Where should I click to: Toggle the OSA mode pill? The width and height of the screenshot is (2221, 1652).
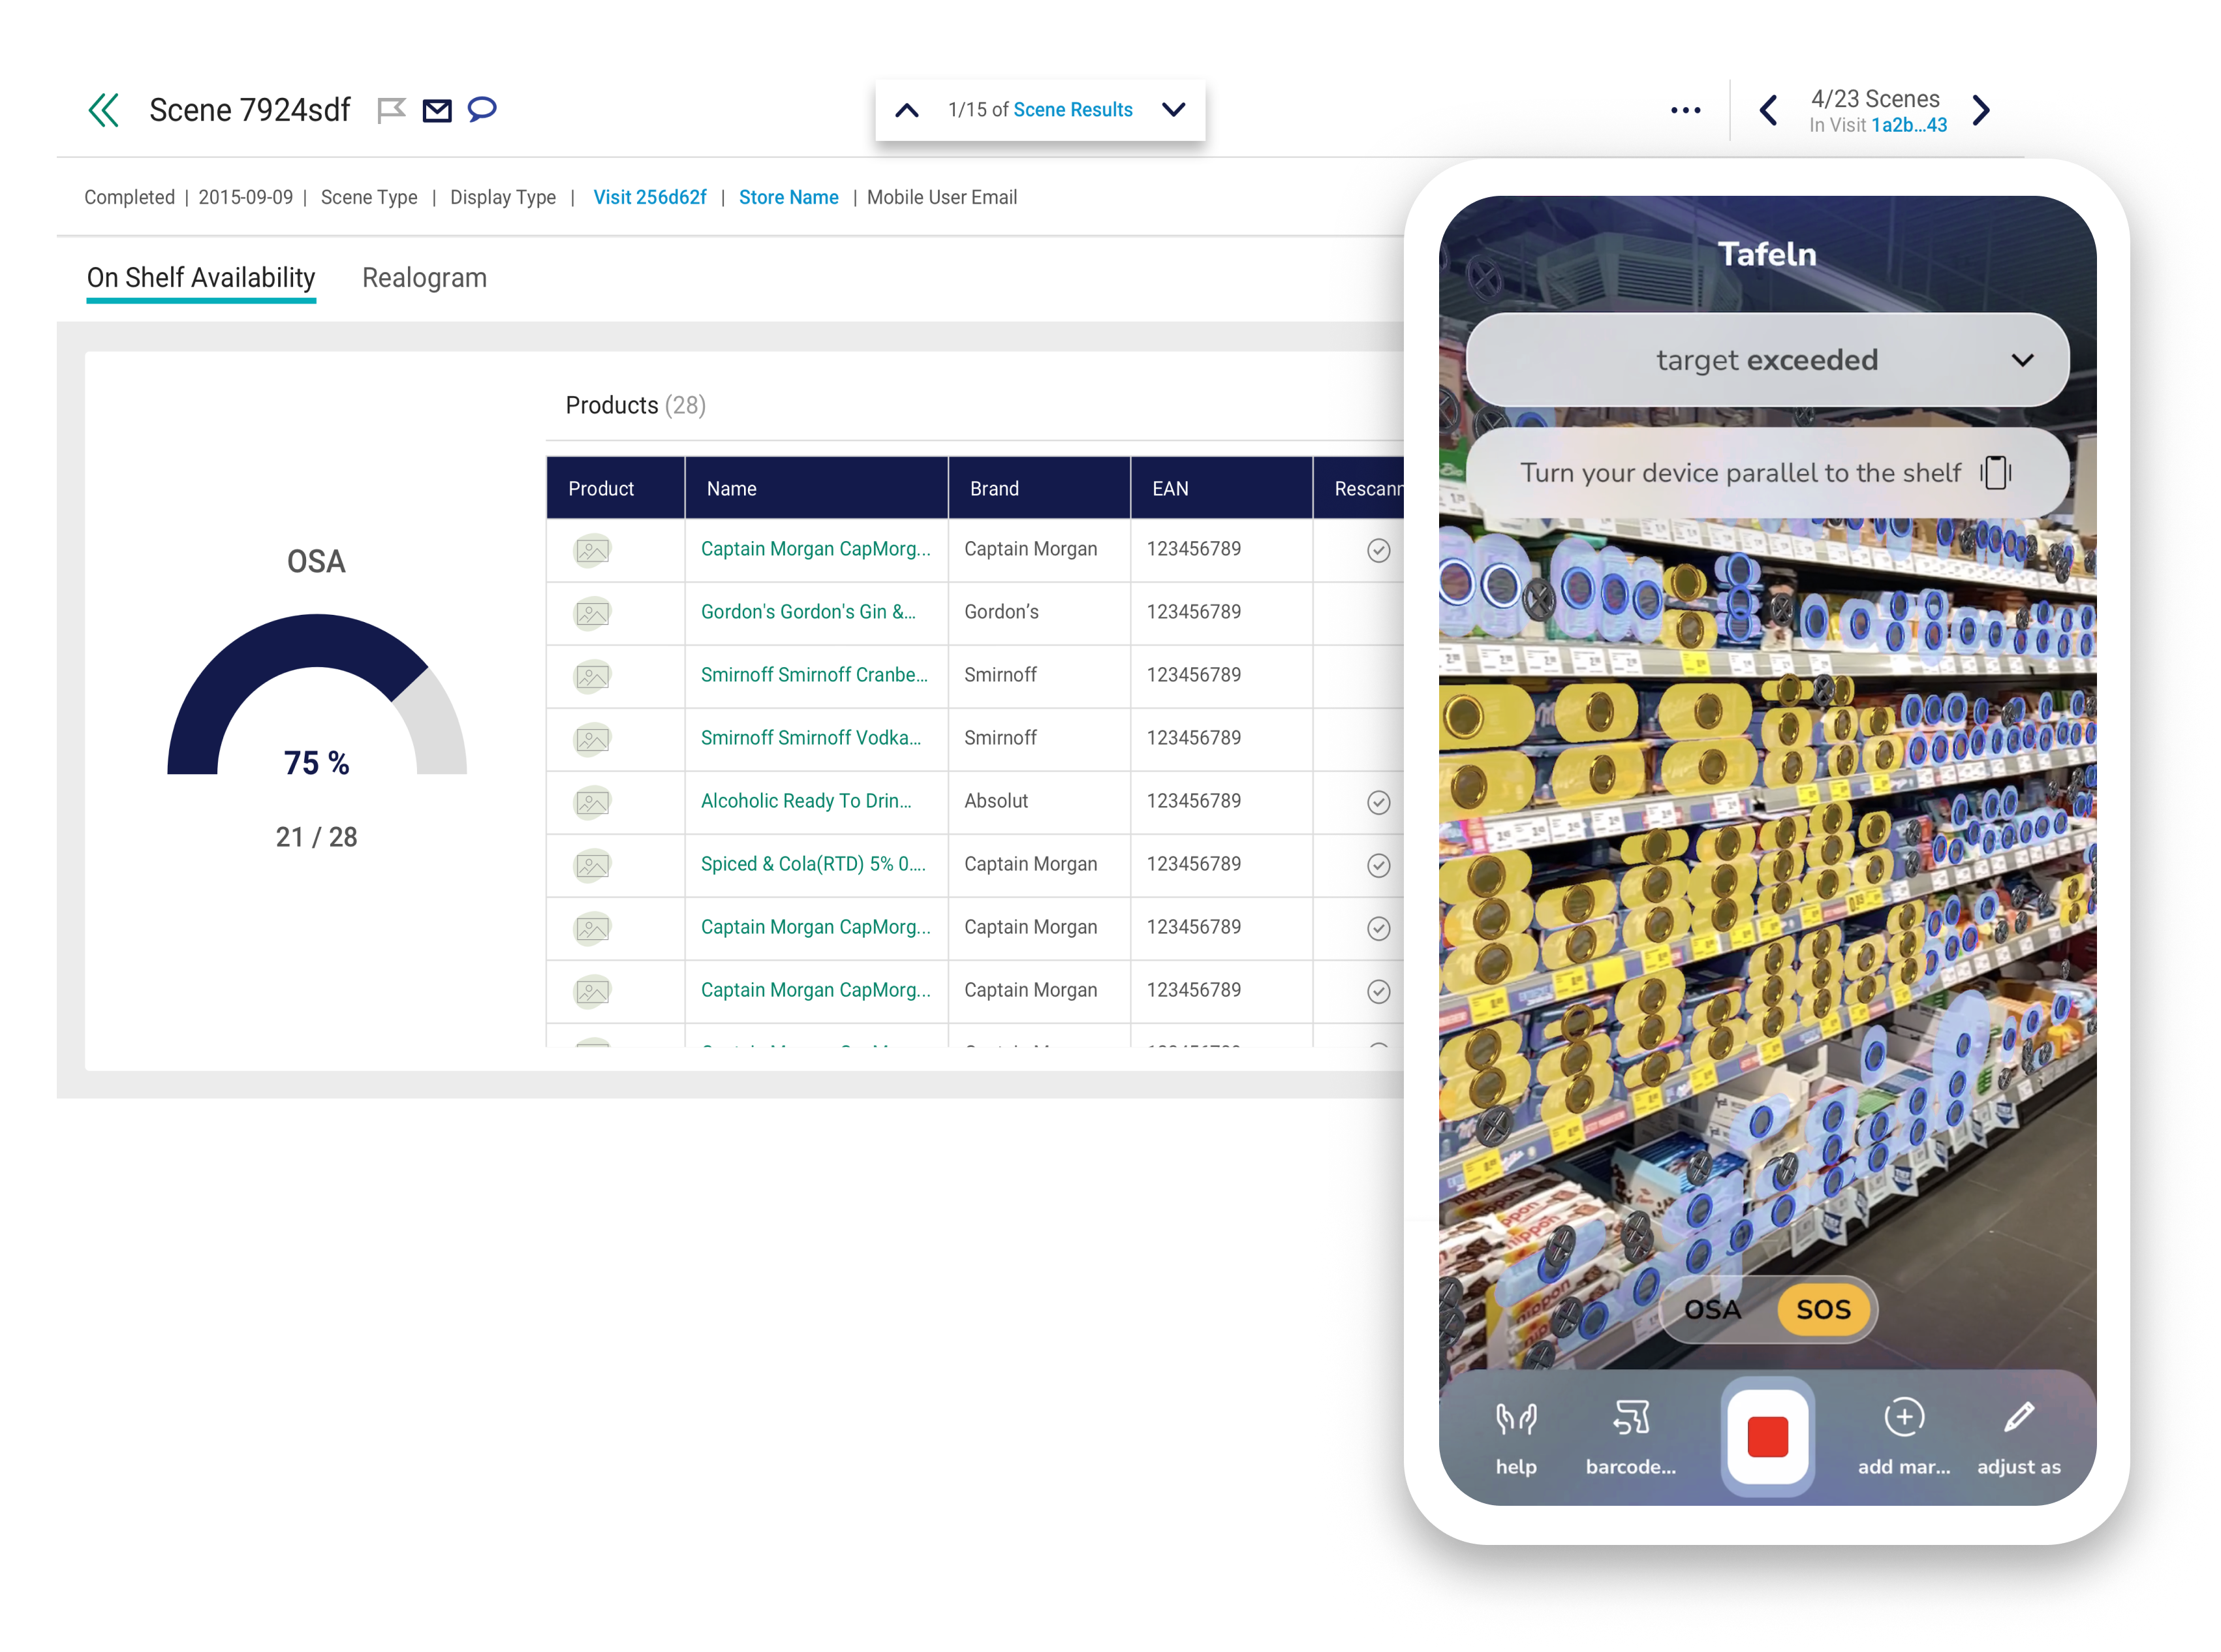pos(1712,1309)
